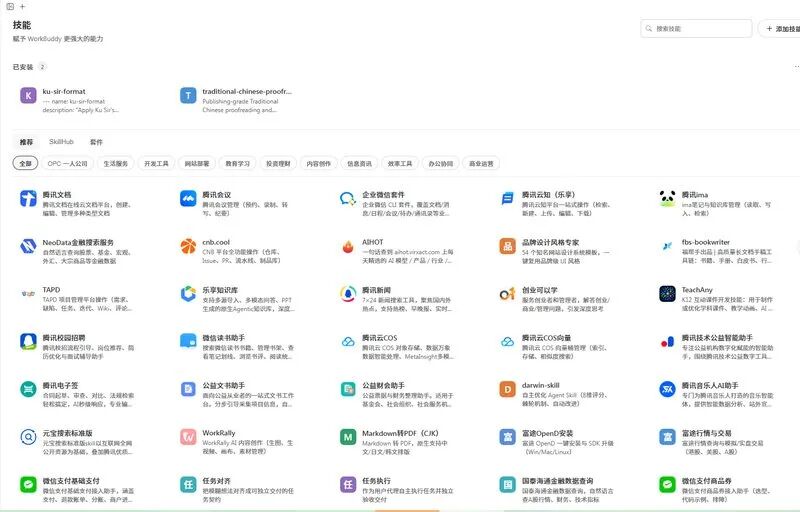Open the 腾讯云COS cloud icon
Viewport: 800px width, 512px height.
click(x=348, y=342)
